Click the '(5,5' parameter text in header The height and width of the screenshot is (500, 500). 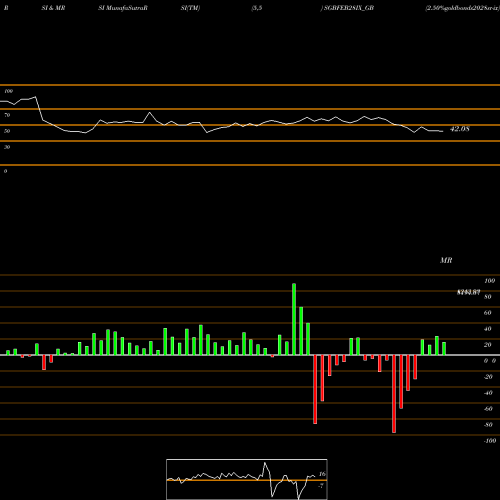tap(257, 8)
